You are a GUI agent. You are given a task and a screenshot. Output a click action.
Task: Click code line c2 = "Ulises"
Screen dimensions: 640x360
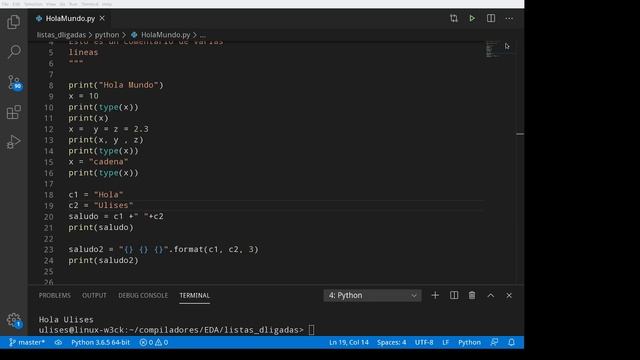[x=101, y=205]
